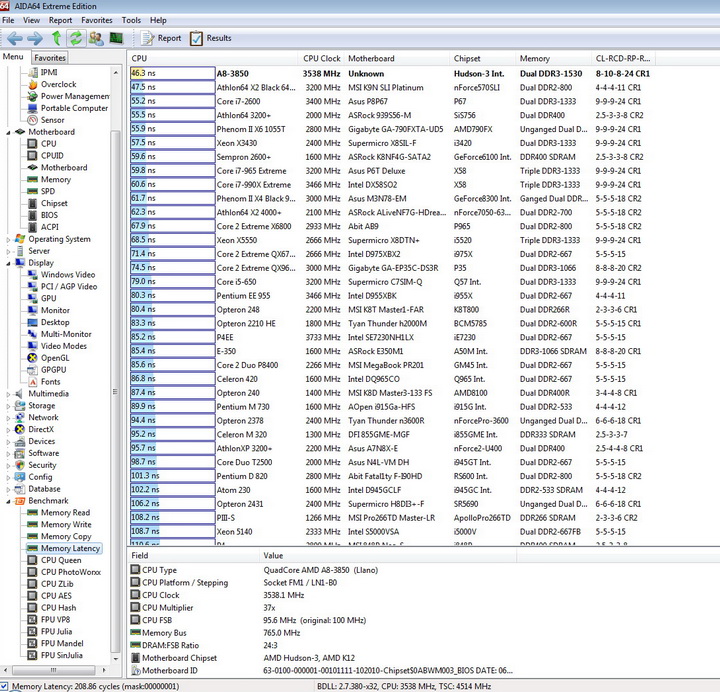This screenshot has width=720, height=692.
Task: Open the Portable Computer icon
Action: [33, 108]
